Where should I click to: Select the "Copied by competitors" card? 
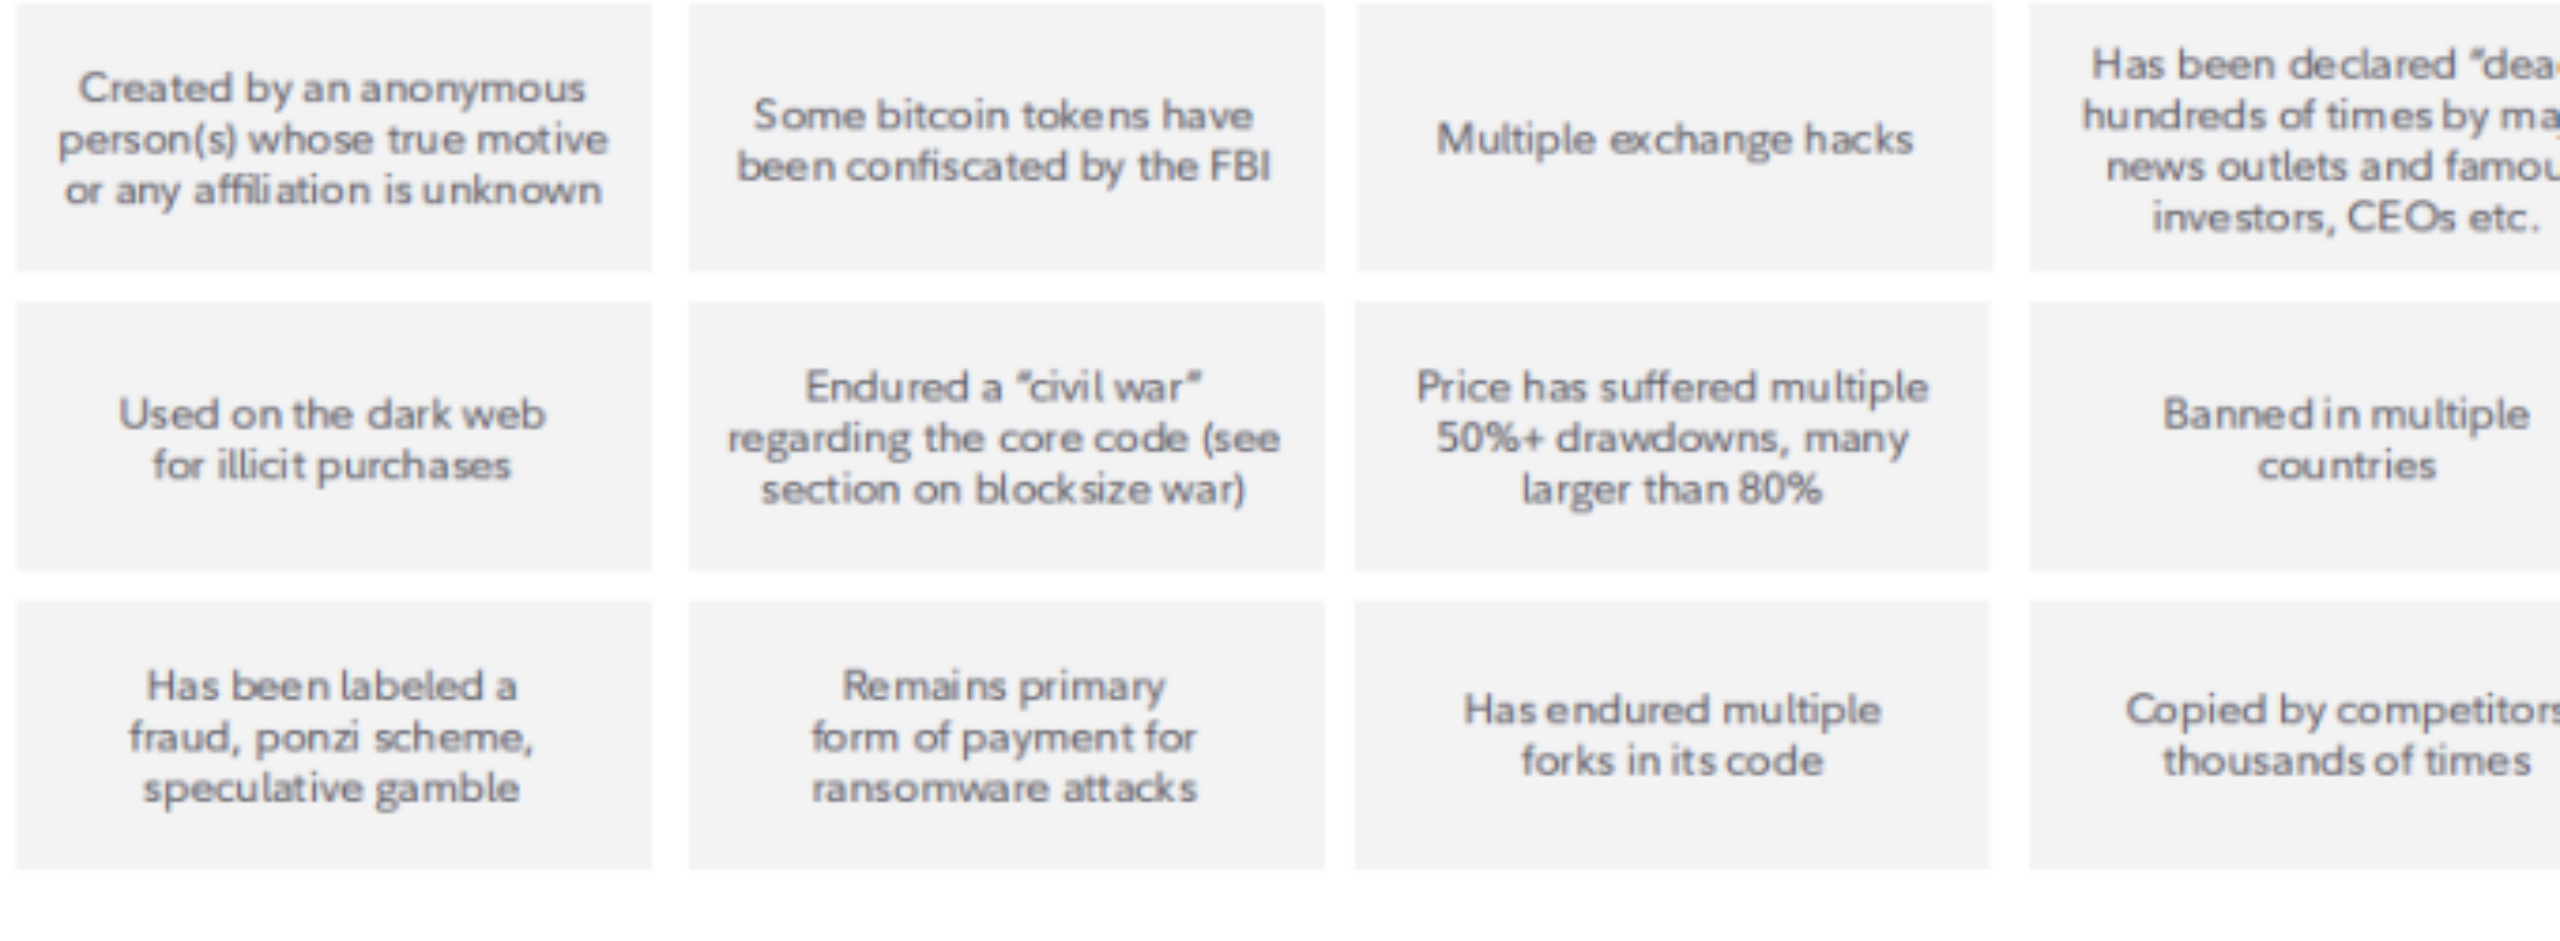pyautogui.click(x=2295, y=735)
